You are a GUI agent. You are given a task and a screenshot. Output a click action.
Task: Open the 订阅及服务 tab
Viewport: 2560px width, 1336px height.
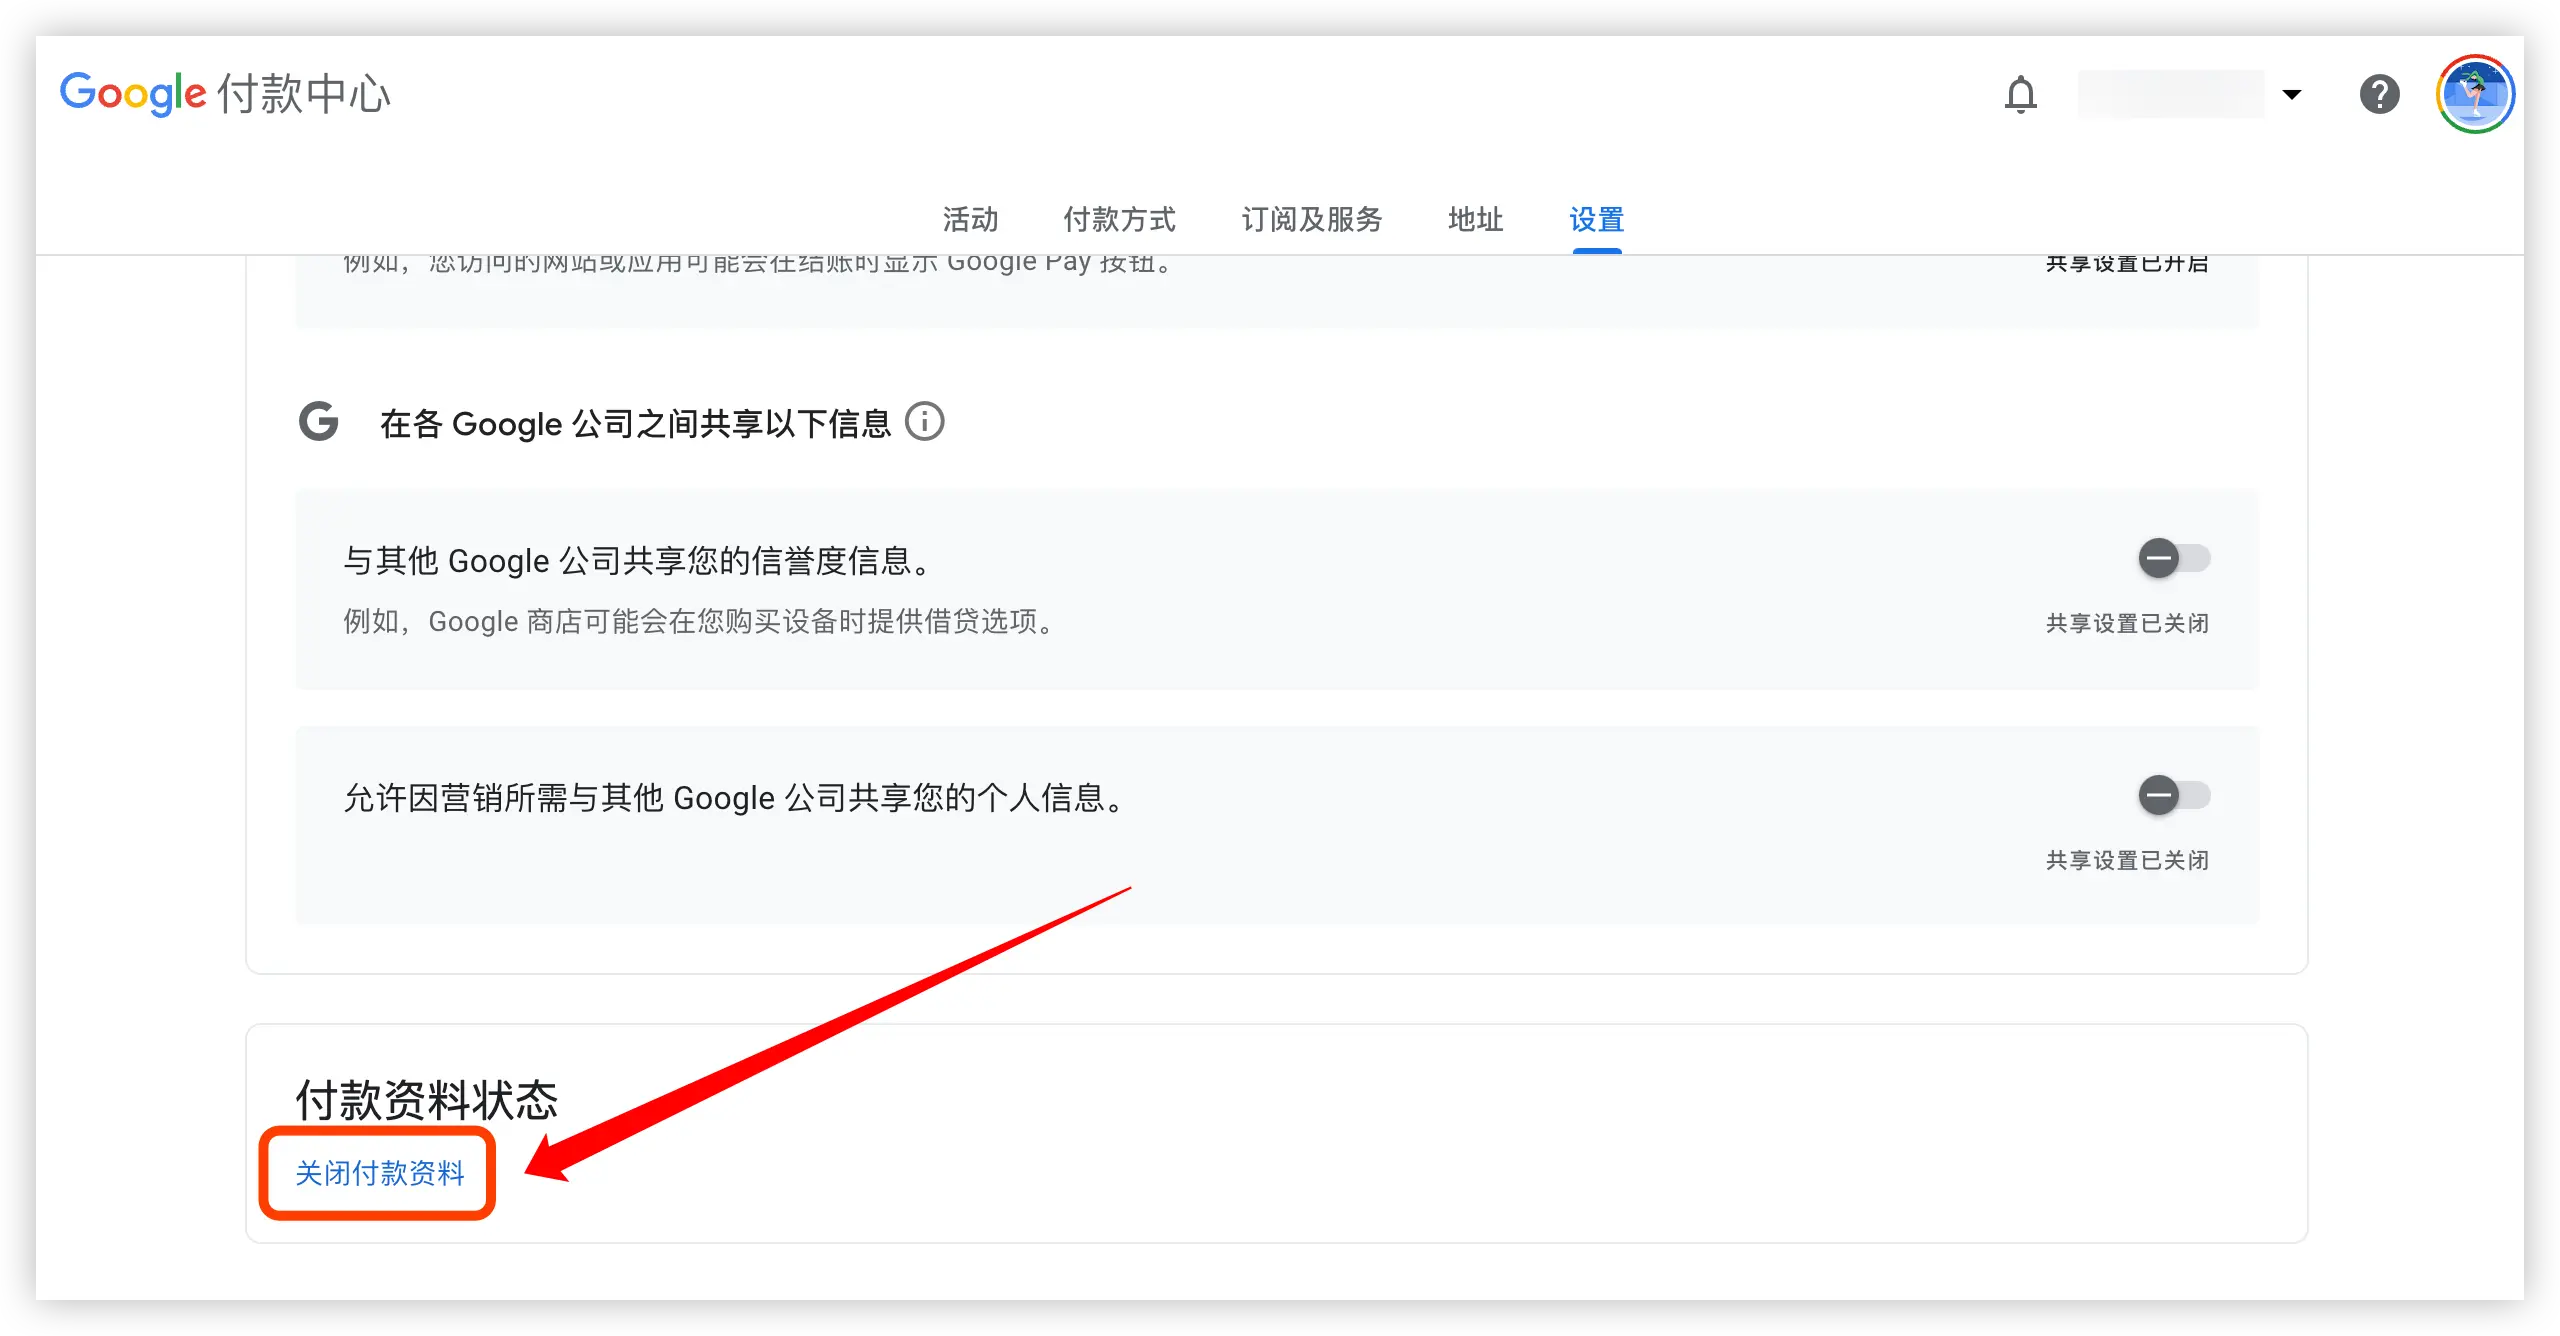(x=1311, y=219)
